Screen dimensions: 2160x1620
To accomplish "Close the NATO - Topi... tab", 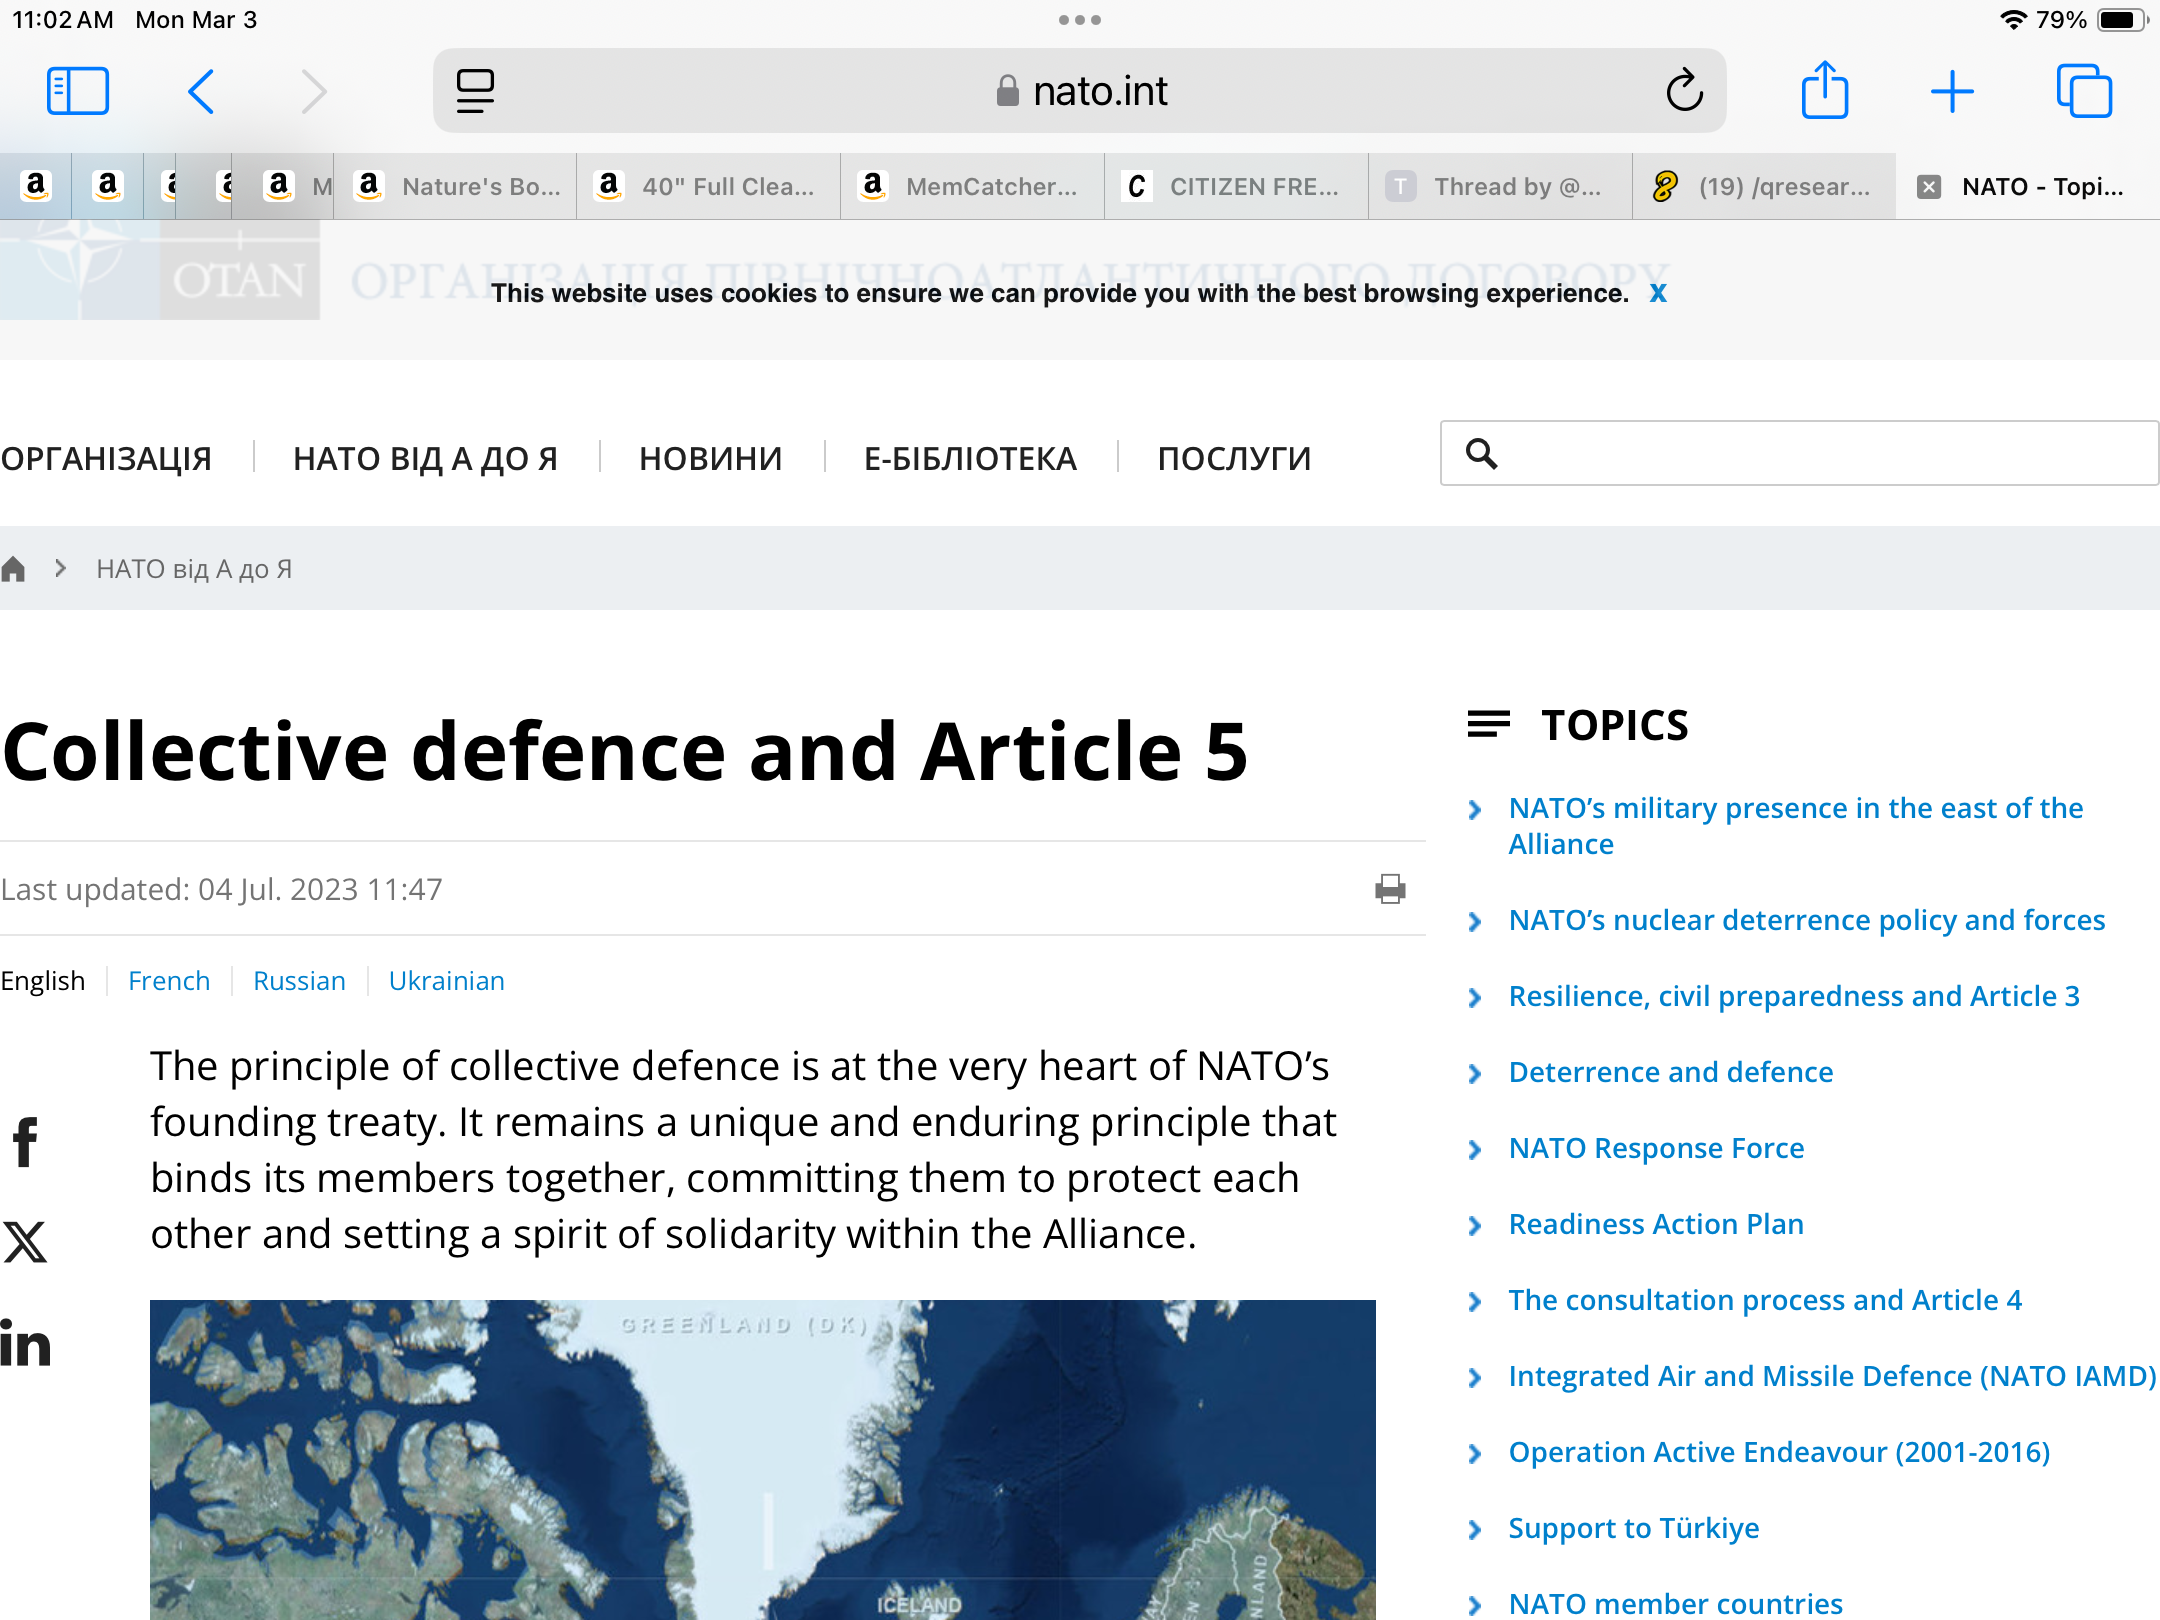I will point(1929,186).
